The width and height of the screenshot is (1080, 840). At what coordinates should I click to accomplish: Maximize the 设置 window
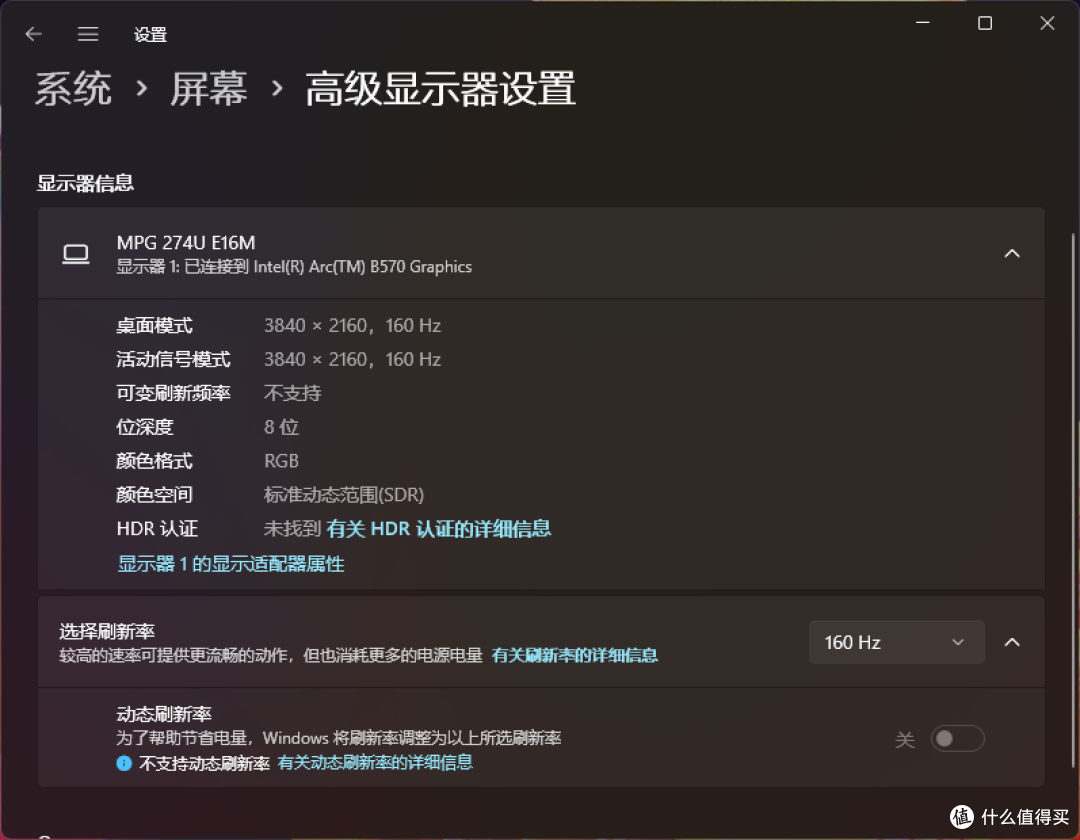point(985,23)
